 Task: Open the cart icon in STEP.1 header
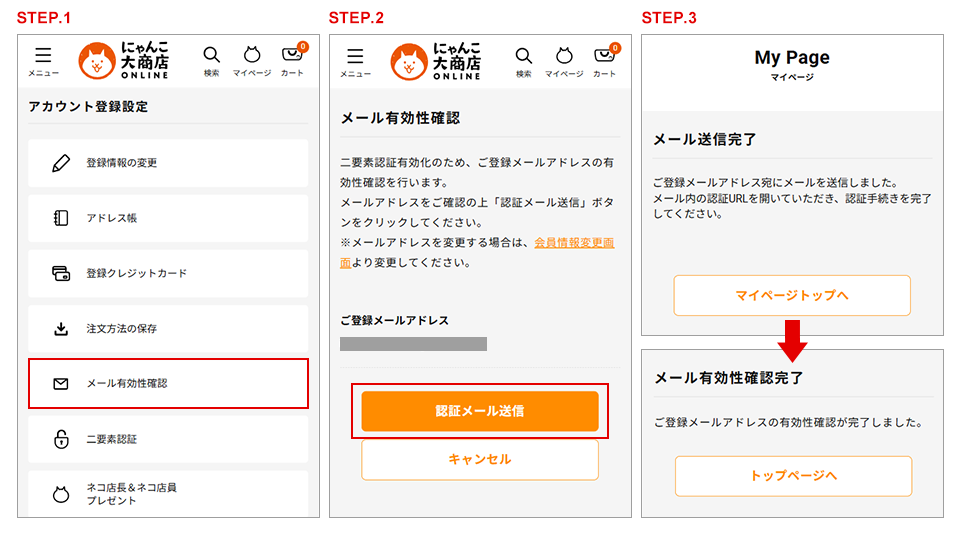pos(292,57)
